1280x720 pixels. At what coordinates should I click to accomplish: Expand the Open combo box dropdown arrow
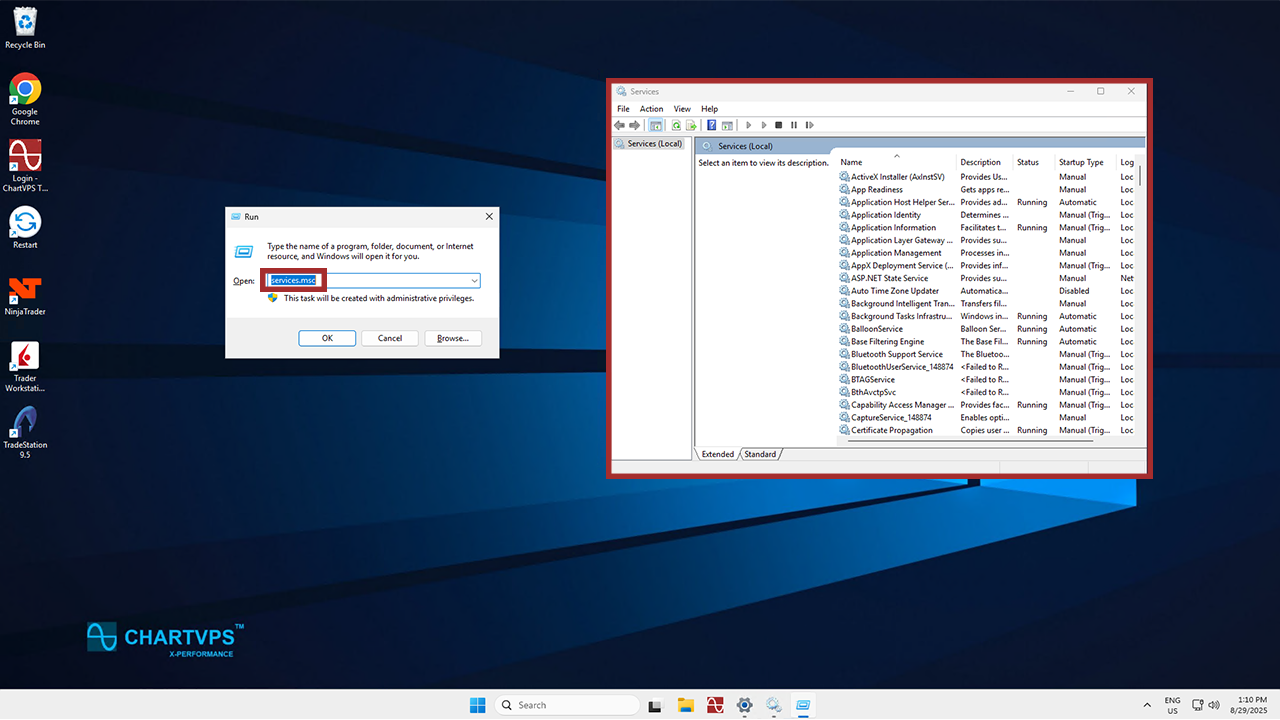474,281
